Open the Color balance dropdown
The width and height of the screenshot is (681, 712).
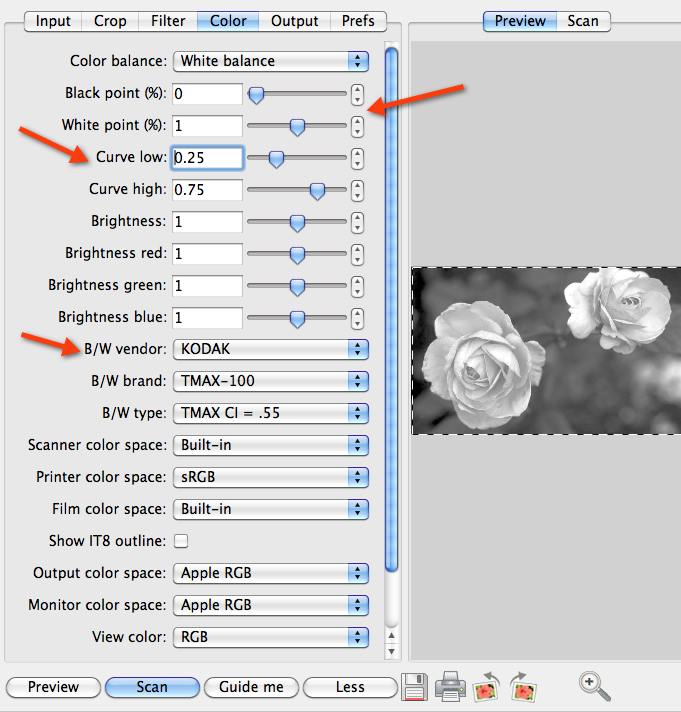tap(271, 61)
